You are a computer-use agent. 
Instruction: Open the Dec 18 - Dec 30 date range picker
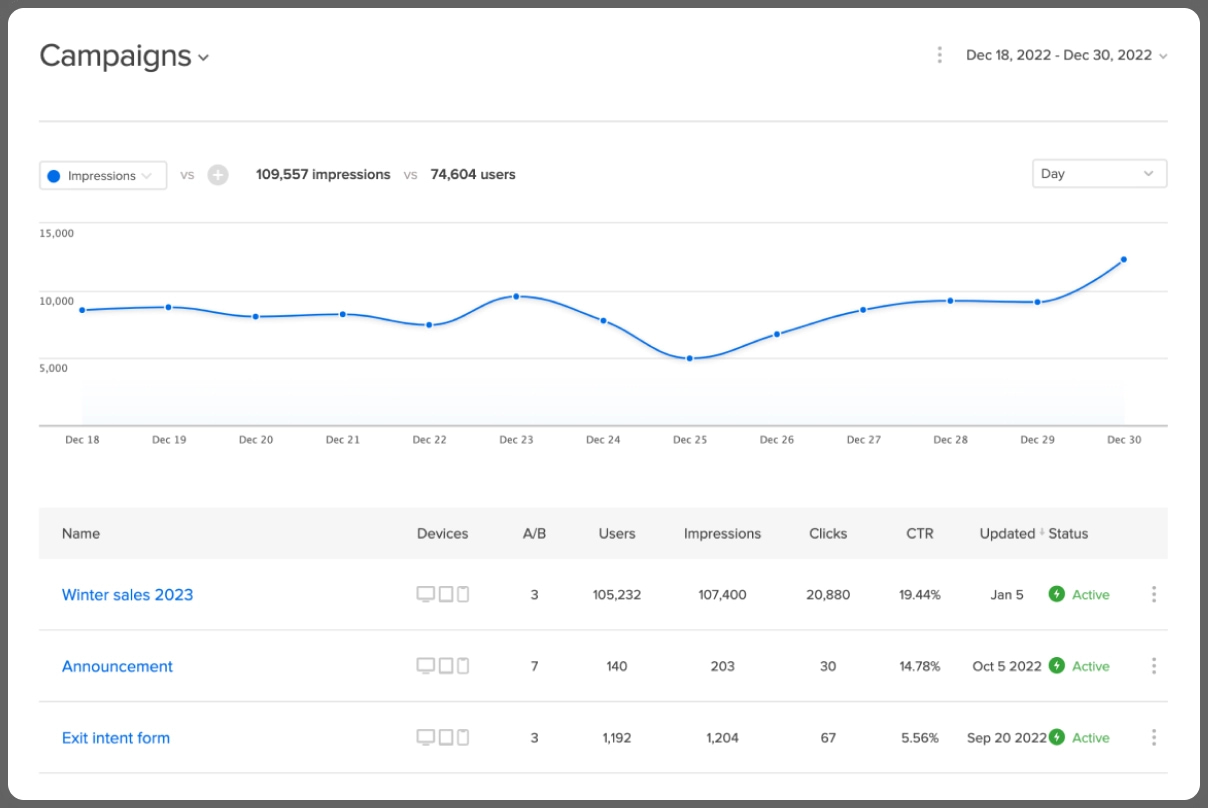[1067, 55]
